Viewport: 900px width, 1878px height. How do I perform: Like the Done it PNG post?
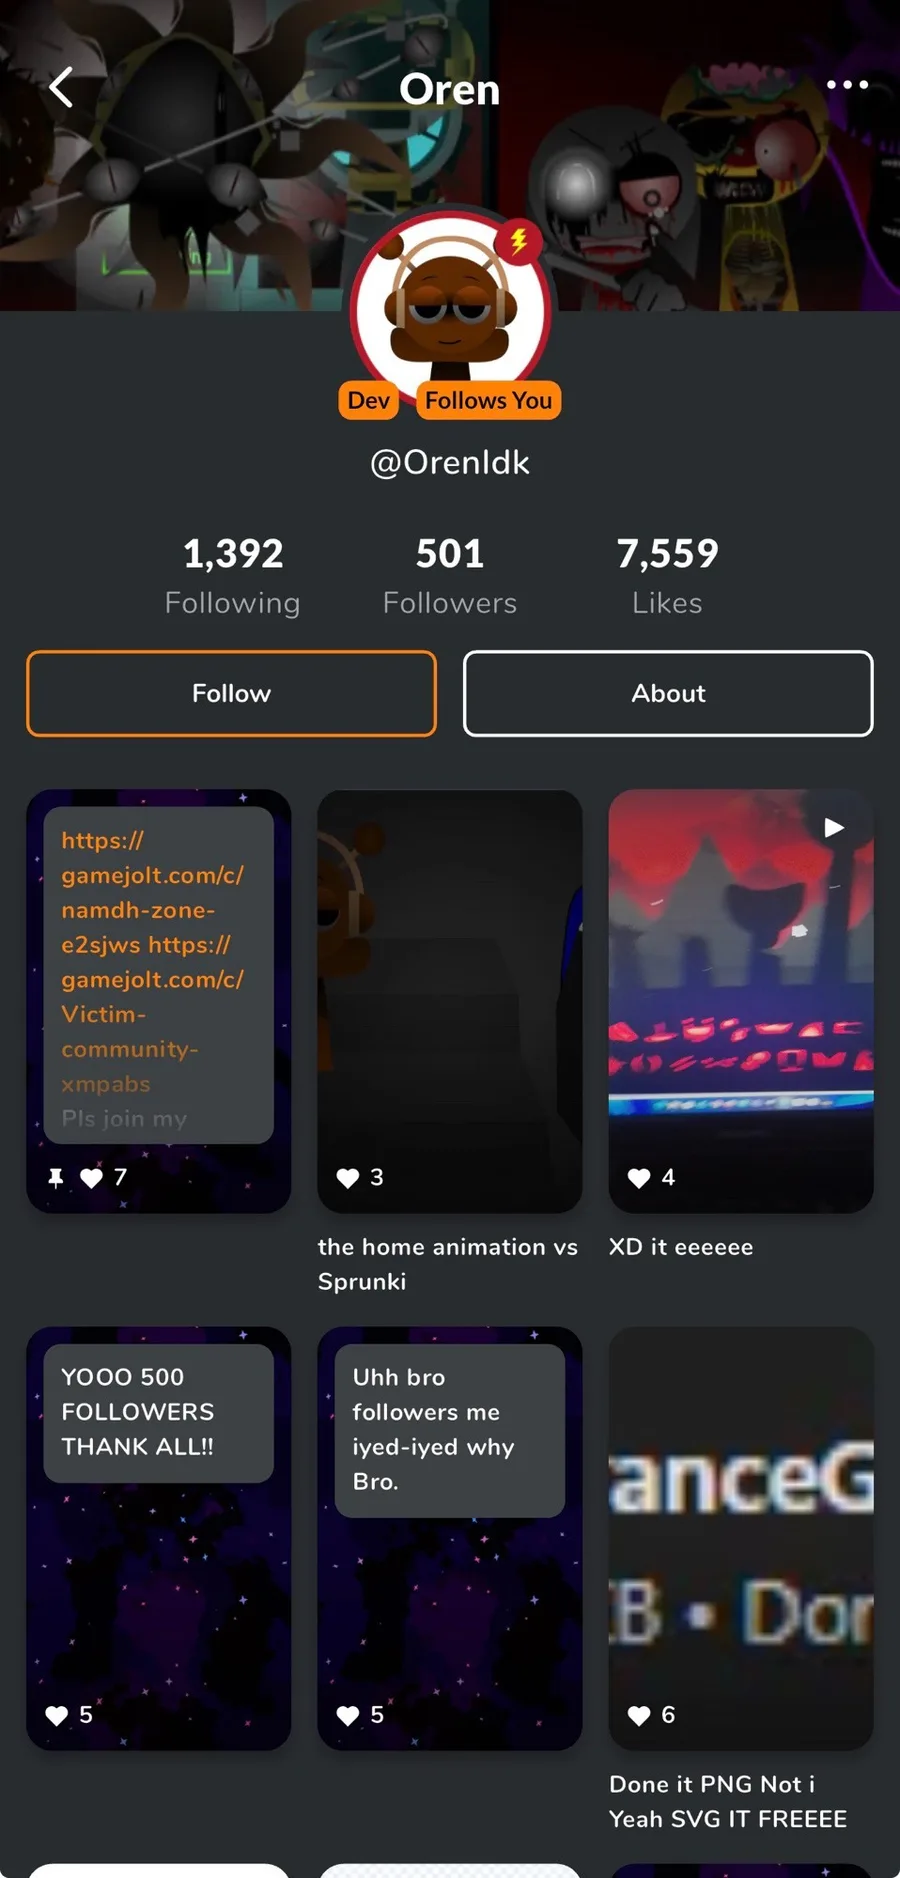[639, 1715]
